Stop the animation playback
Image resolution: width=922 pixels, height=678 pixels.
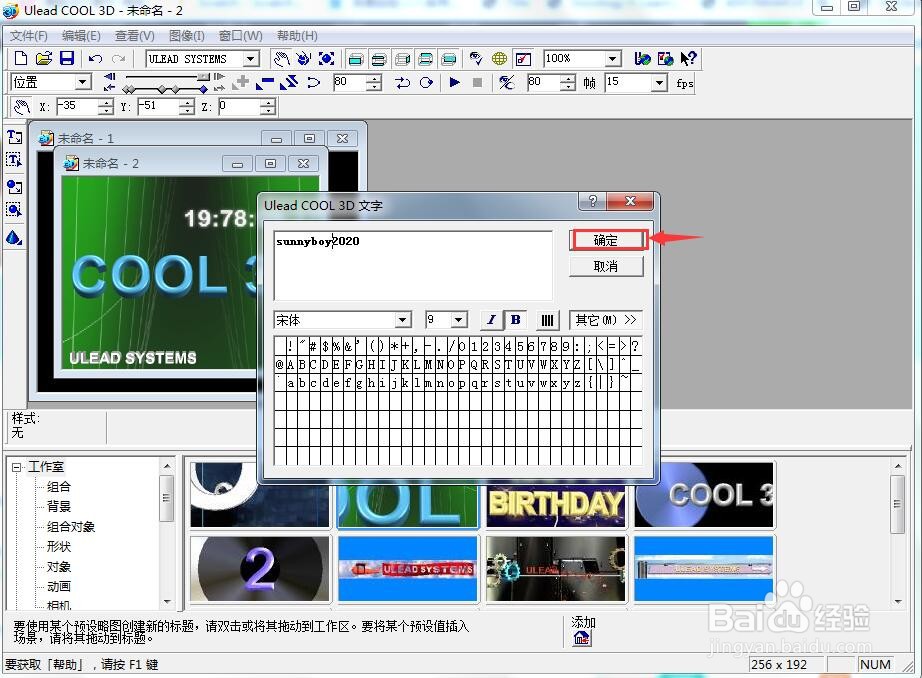tap(477, 82)
